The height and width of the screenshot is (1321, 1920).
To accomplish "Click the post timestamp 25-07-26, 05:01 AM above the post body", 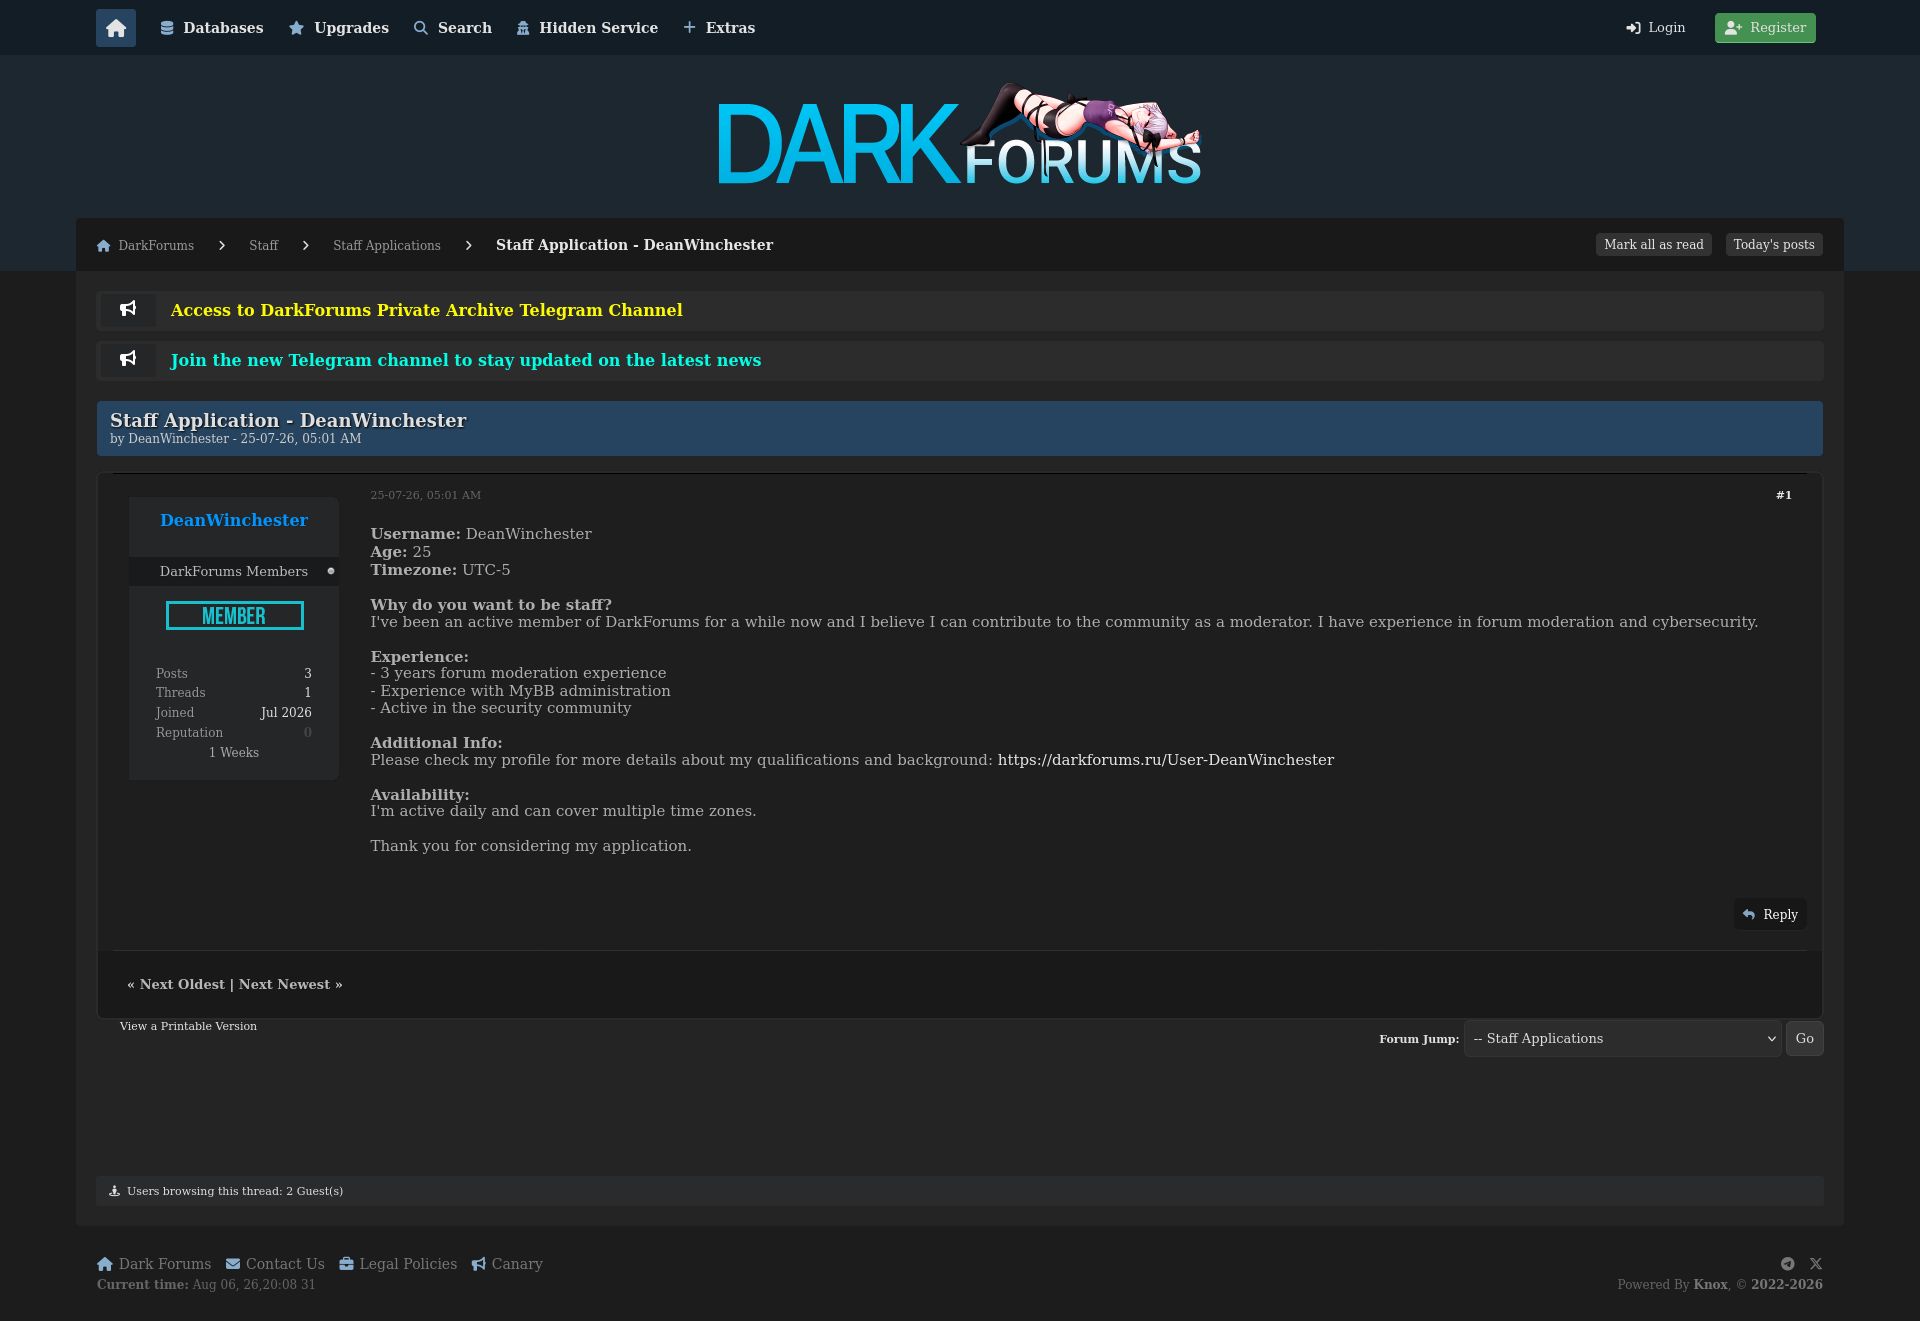I will (x=426, y=495).
